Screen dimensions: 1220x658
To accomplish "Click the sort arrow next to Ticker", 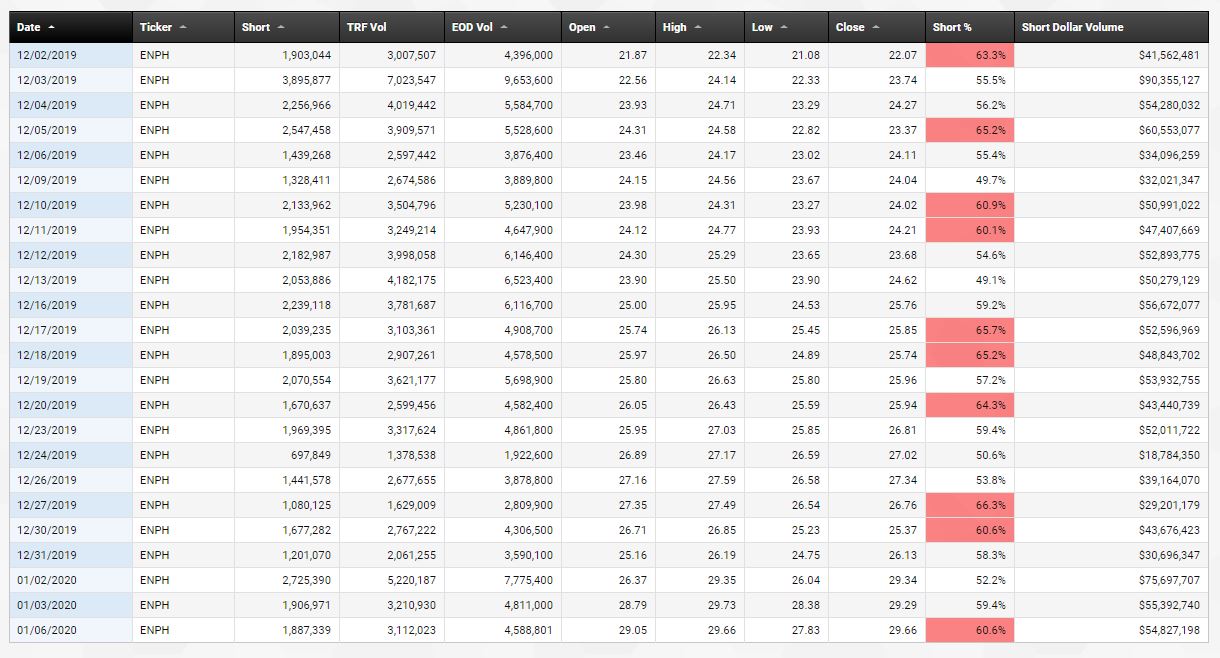I will (183, 27).
